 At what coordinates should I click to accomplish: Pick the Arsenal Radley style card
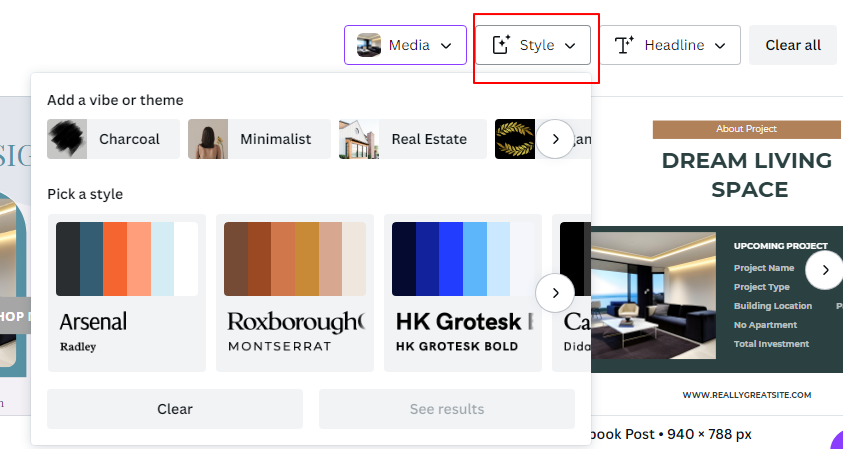coord(127,293)
